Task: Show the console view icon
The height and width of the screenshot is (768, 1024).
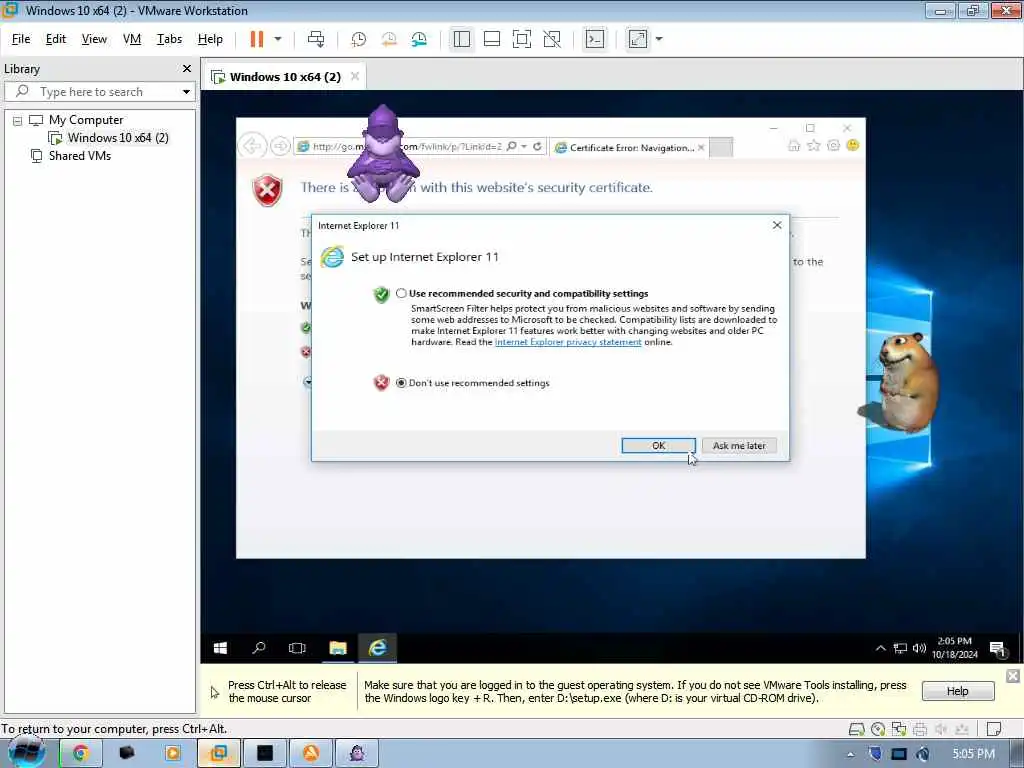Action: [594, 39]
